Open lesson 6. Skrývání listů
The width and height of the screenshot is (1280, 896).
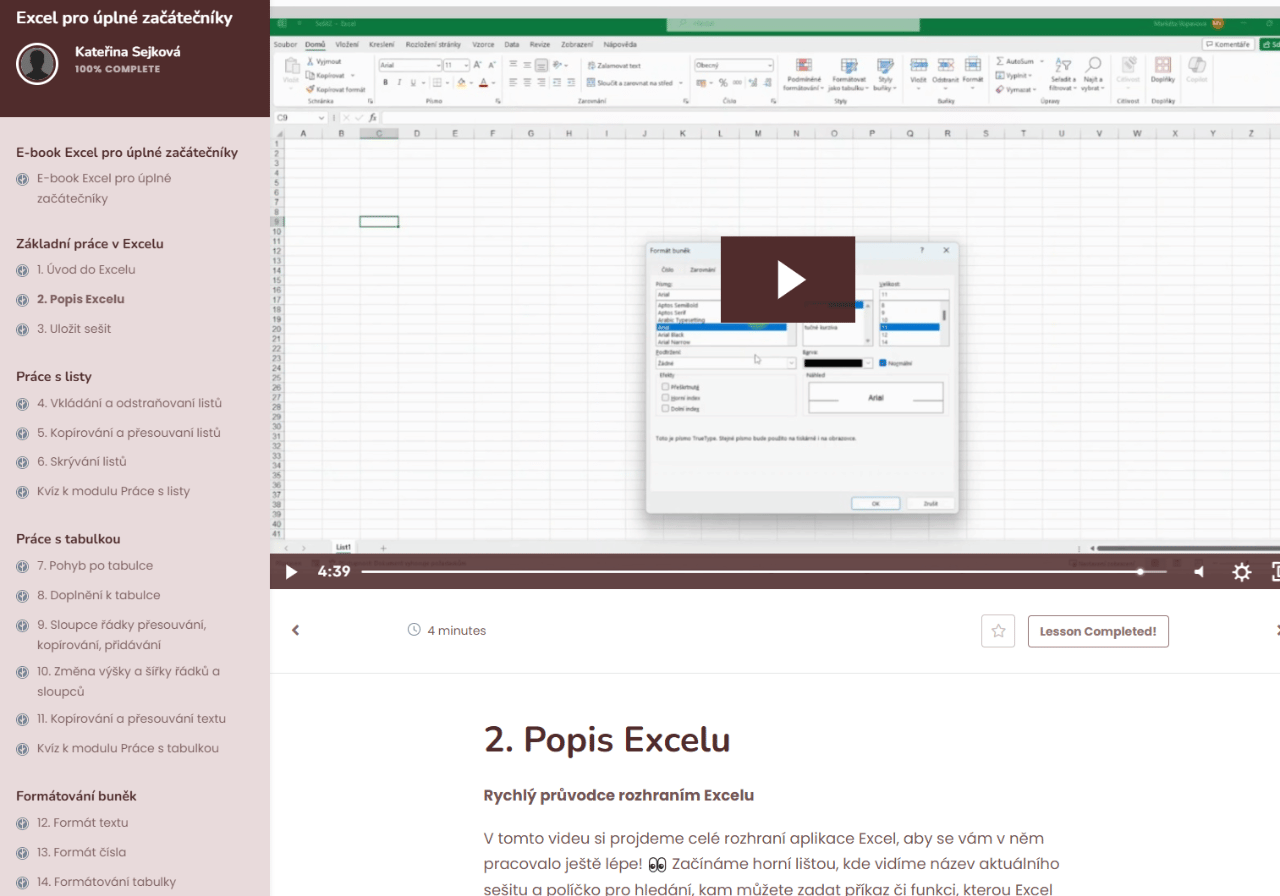[82, 462]
